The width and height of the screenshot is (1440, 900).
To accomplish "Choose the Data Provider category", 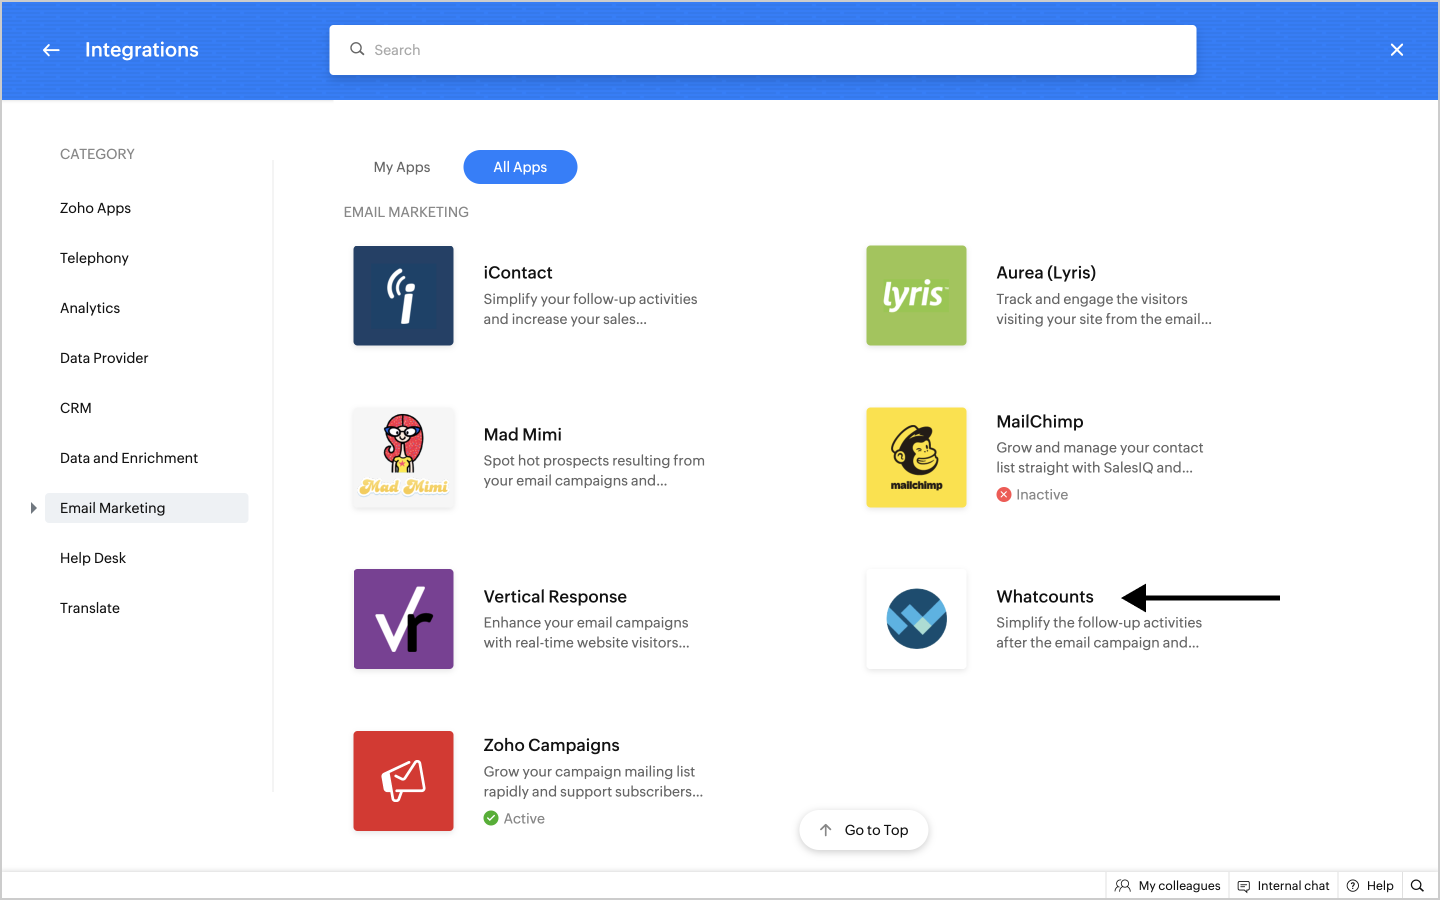I will [x=104, y=358].
